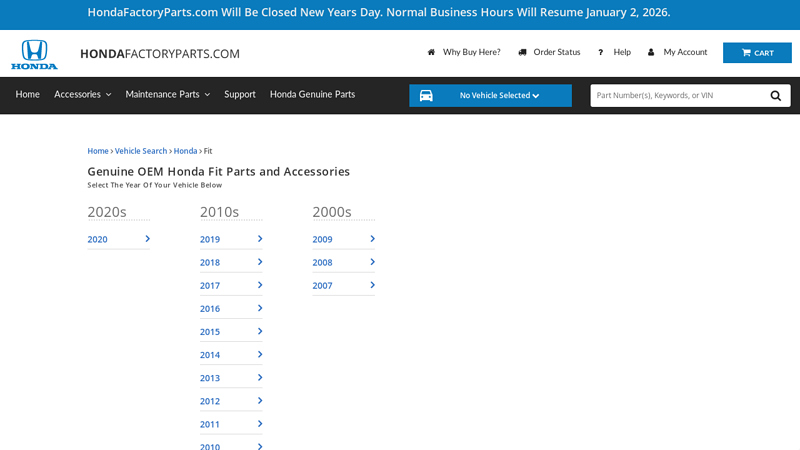
Task: Click the question mark Help icon
Action: [600, 52]
